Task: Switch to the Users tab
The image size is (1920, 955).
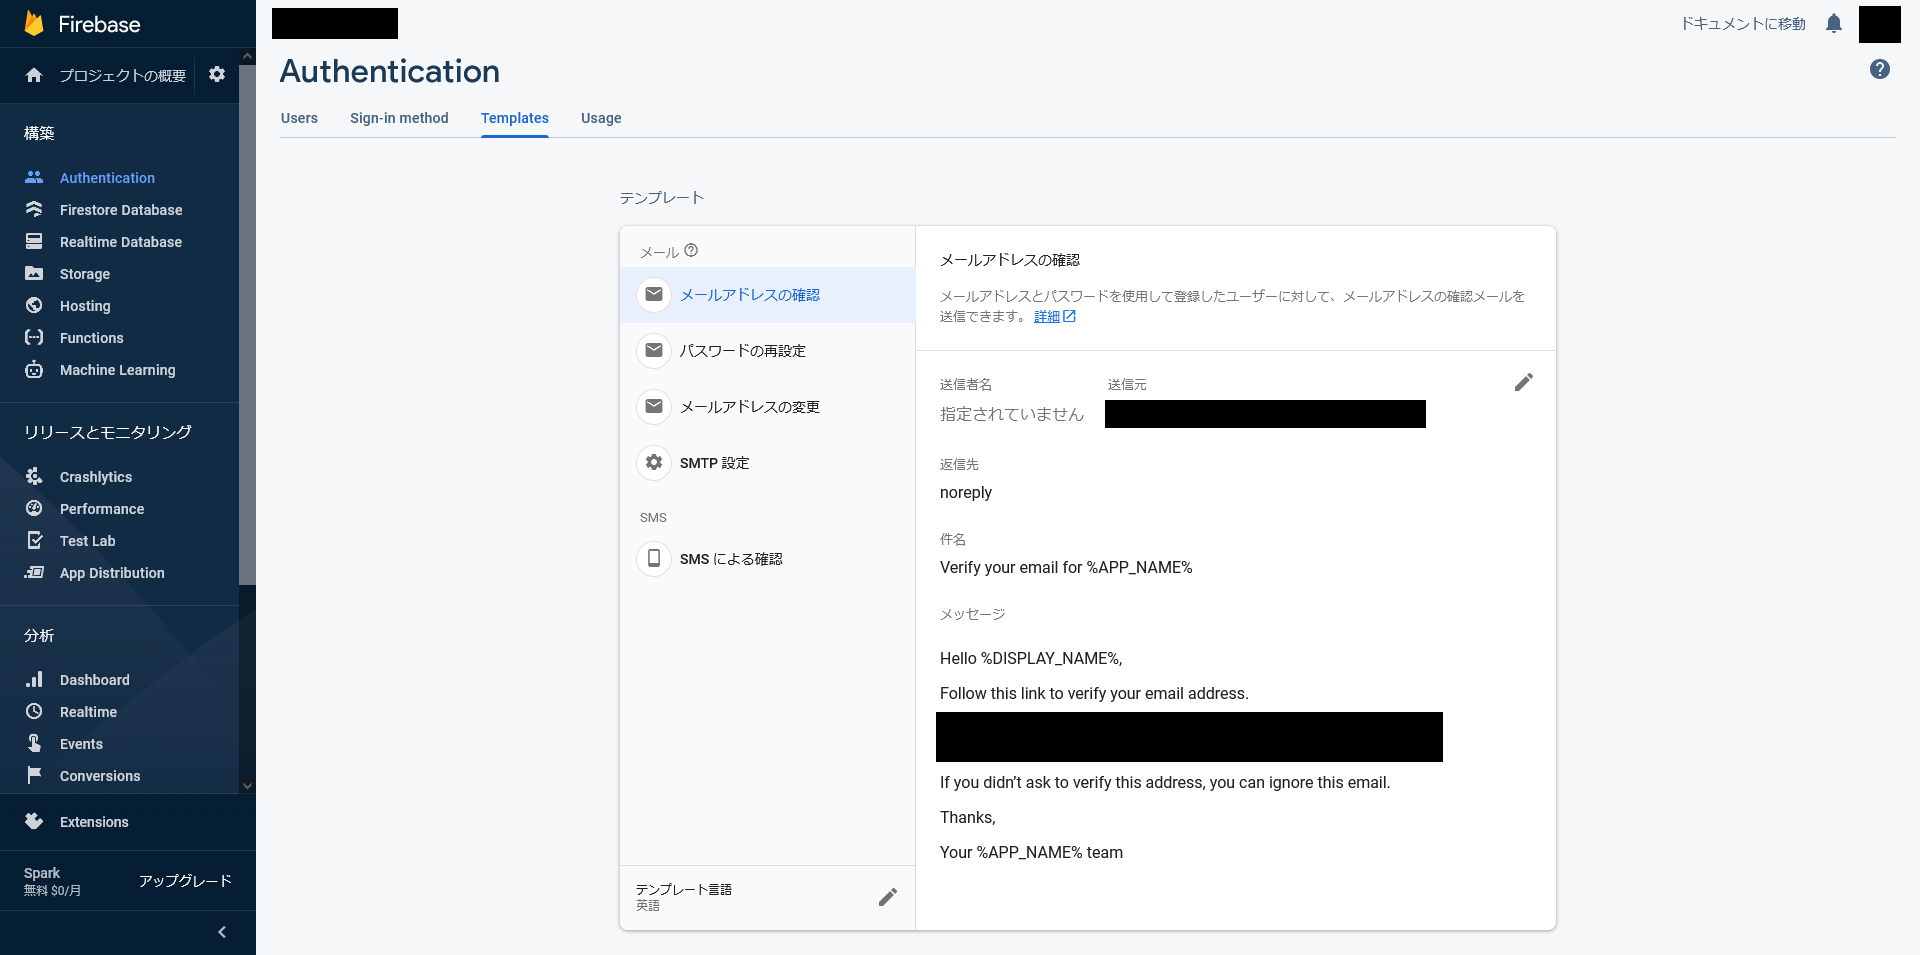Action: pyautogui.click(x=299, y=118)
